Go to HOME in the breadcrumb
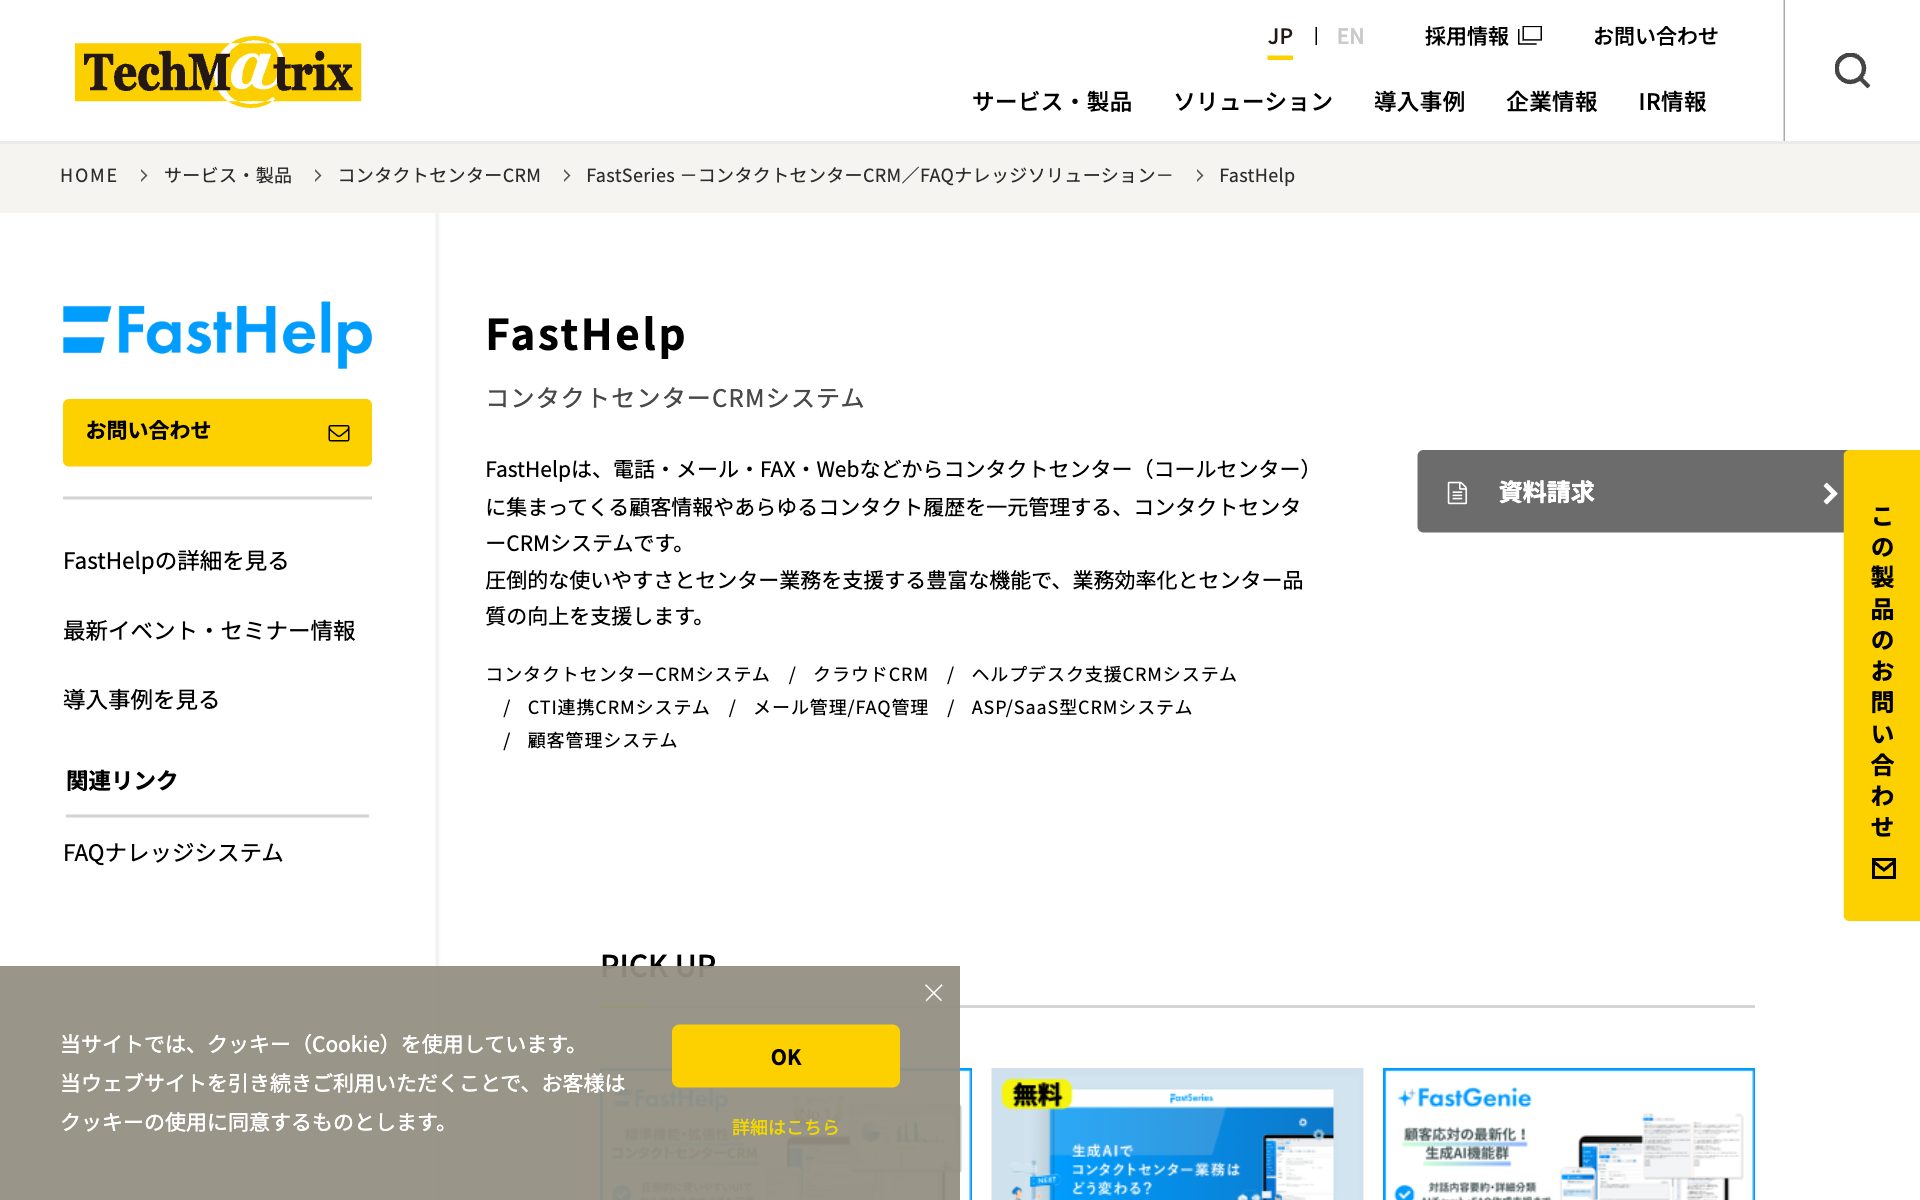The width and height of the screenshot is (1920, 1200). [89, 175]
